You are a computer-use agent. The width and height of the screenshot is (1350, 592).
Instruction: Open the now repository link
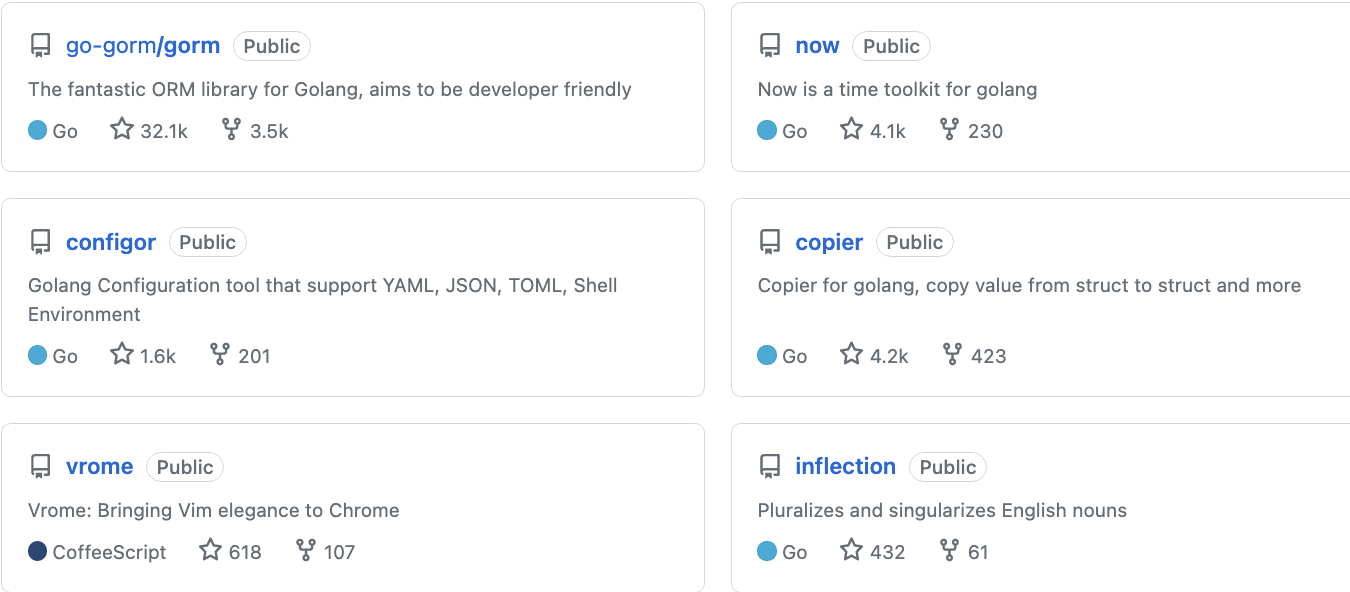click(817, 46)
